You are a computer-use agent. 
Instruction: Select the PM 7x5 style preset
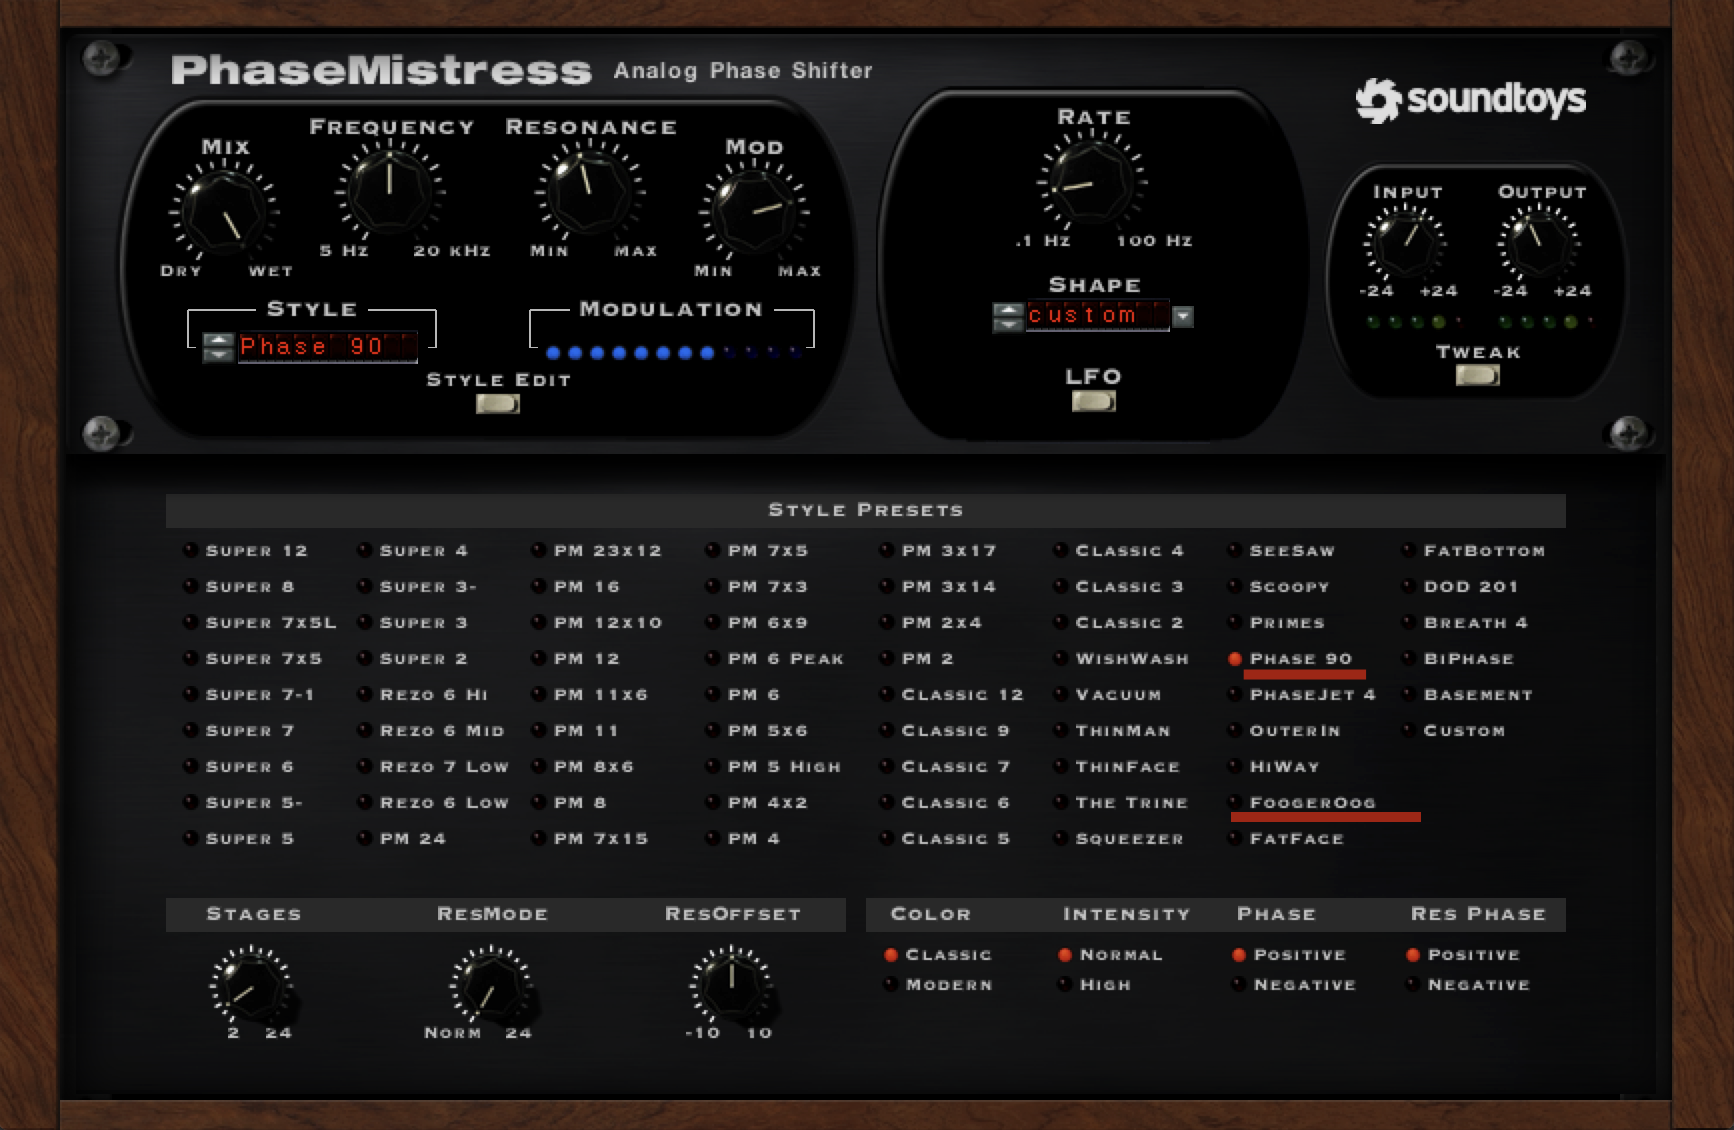coord(757,551)
